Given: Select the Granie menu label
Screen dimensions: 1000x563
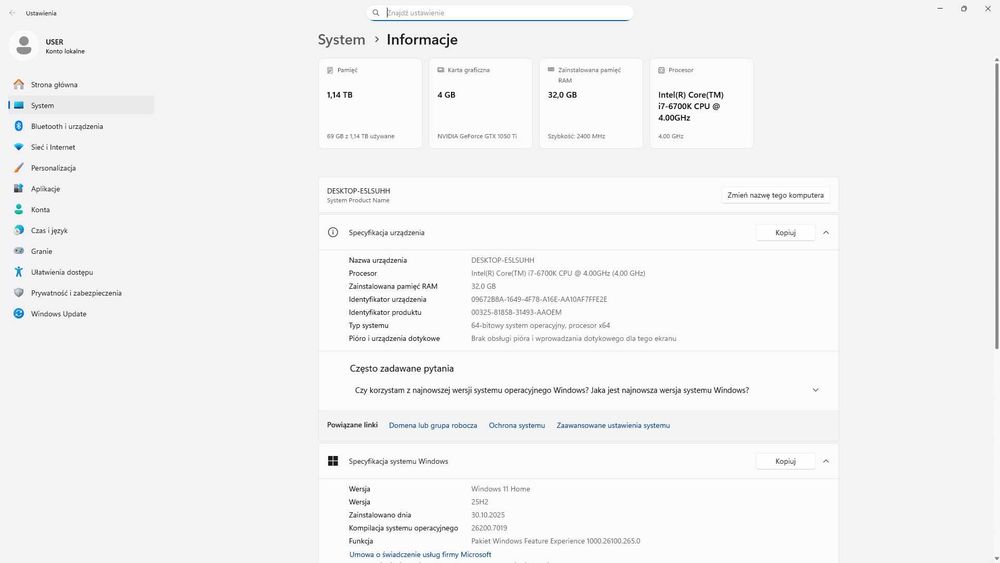Looking at the screenshot, I should coord(41,251).
